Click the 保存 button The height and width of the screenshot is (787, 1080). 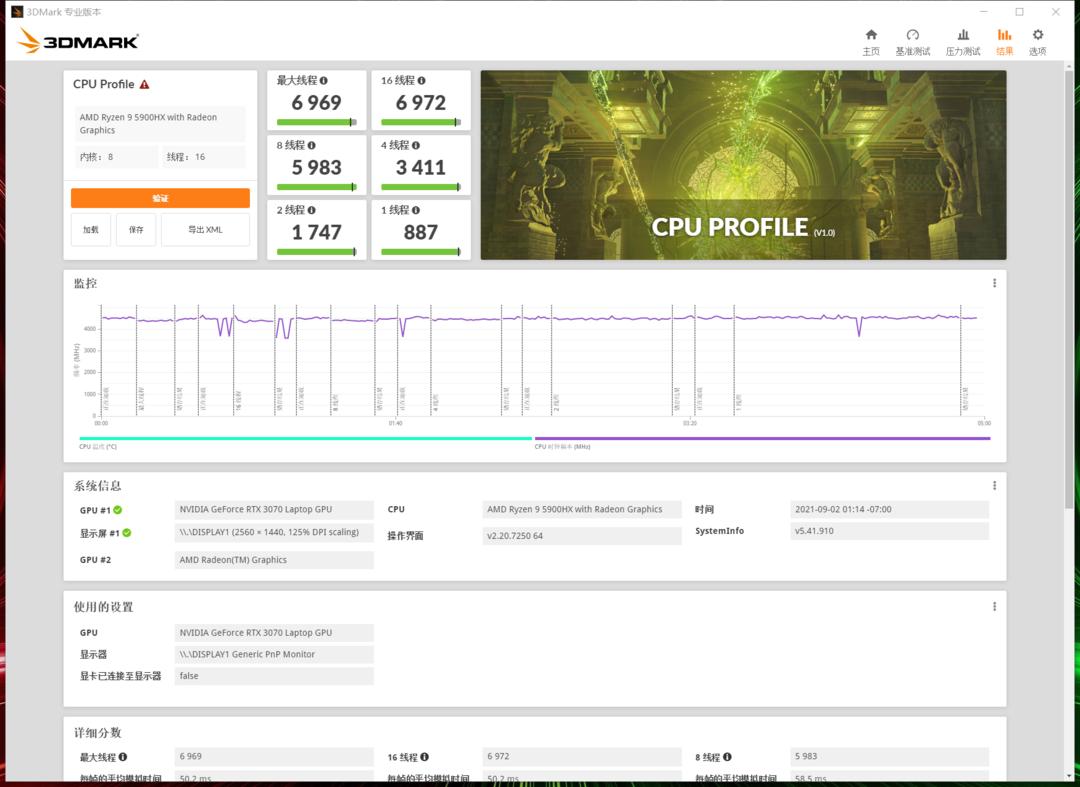coord(136,230)
